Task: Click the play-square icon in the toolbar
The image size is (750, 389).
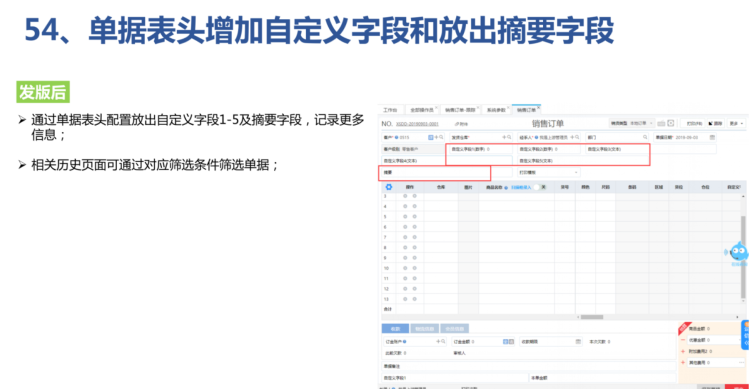Action: (x=671, y=123)
